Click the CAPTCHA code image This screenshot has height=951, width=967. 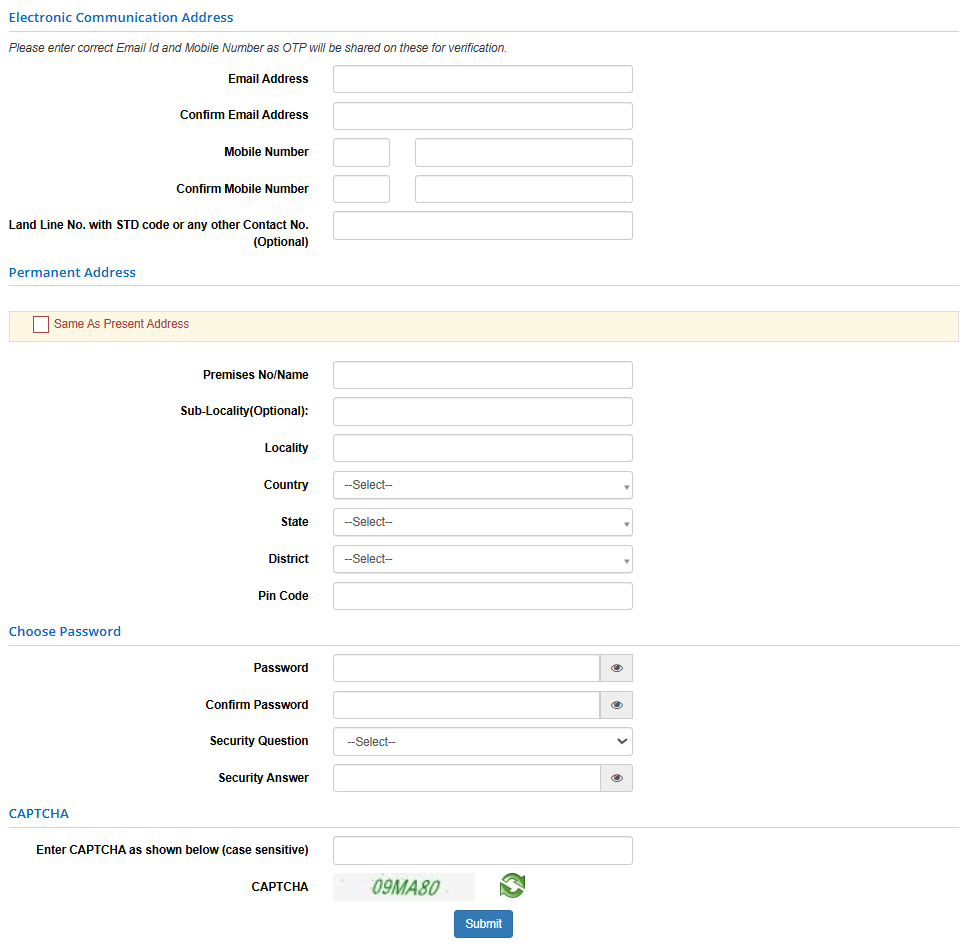(x=404, y=887)
